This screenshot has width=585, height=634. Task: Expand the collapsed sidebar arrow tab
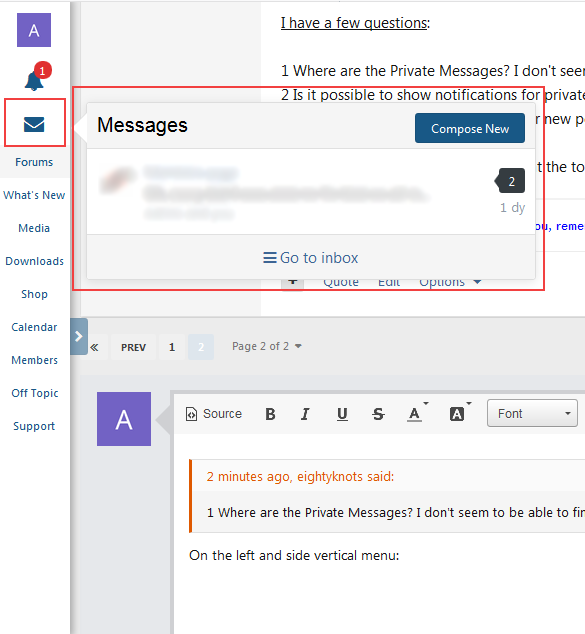pyautogui.click(x=79, y=336)
